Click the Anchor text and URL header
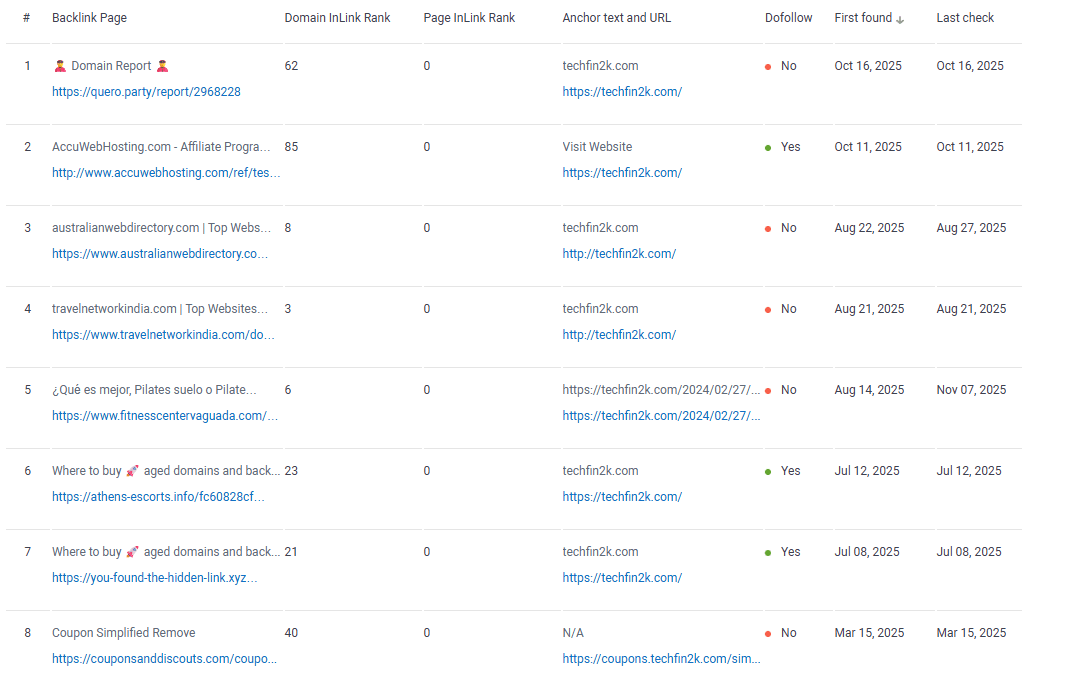The width and height of the screenshot is (1085, 697). pos(617,17)
